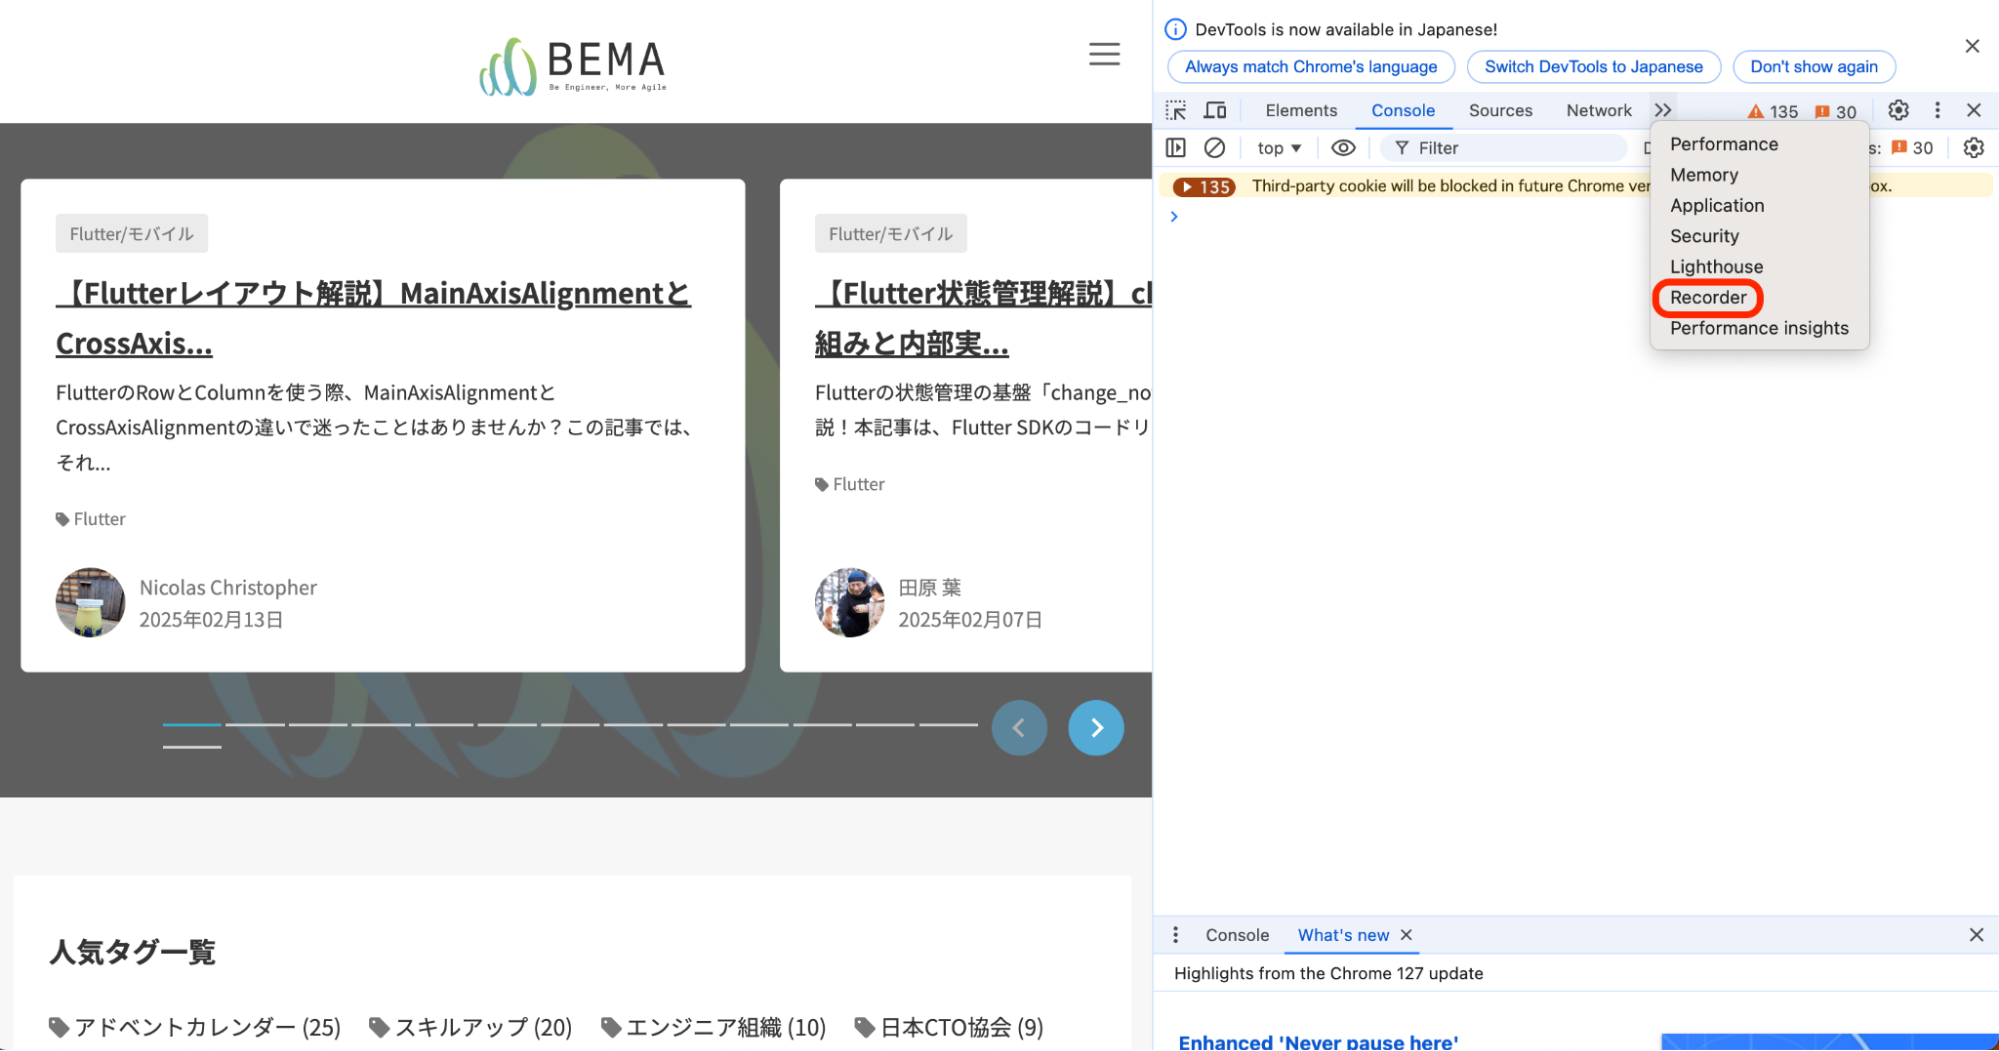Click Switch DevTools to Japanese button

1593,67
